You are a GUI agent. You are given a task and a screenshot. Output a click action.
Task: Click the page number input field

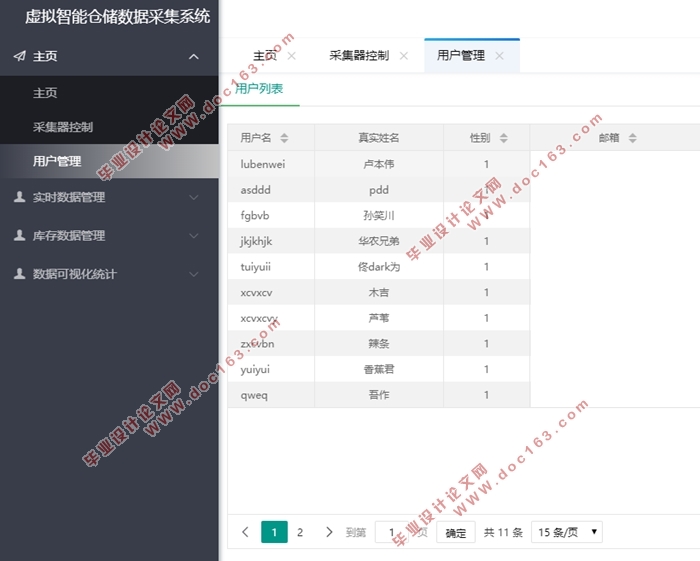click(392, 532)
